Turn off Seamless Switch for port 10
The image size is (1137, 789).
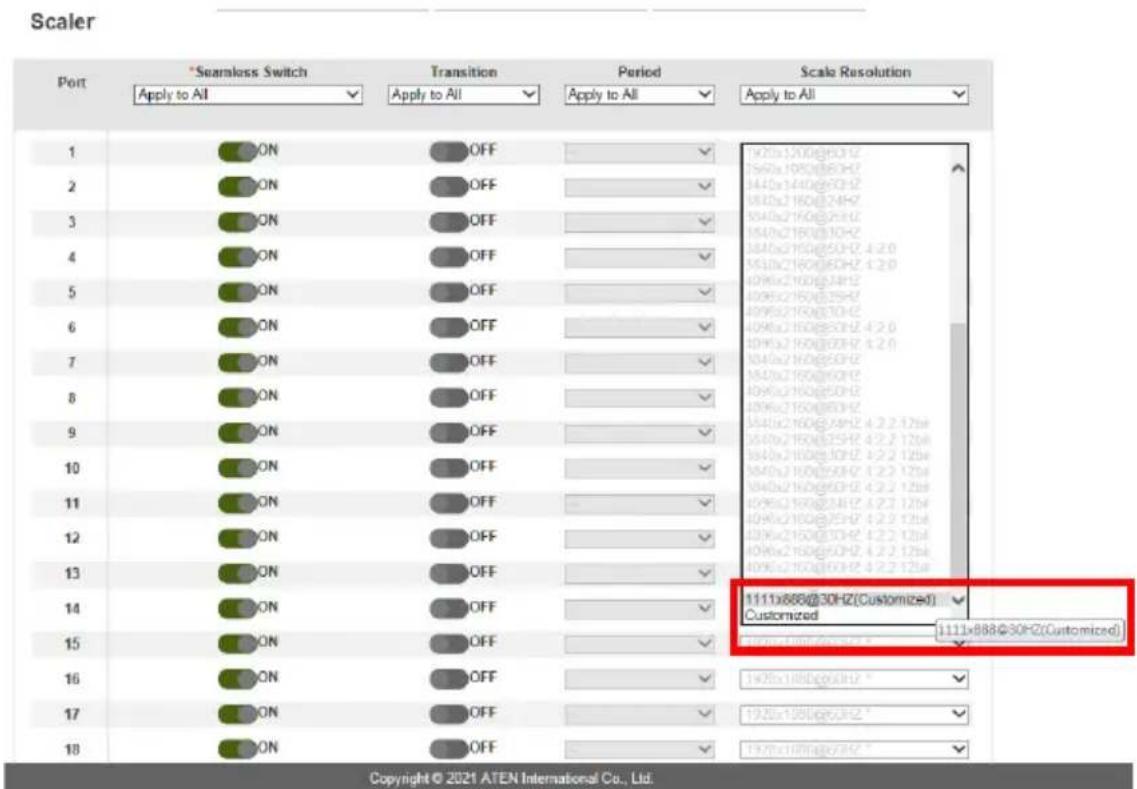pyautogui.click(x=238, y=468)
